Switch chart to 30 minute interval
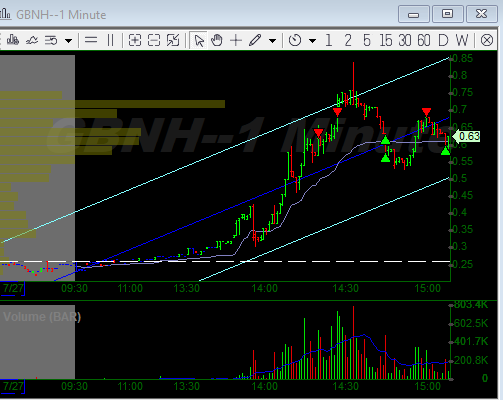The width and height of the screenshot is (503, 400). (405, 40)
